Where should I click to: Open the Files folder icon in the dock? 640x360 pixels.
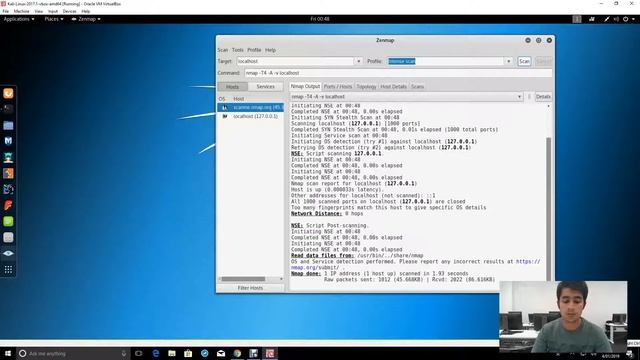(8, 125)
